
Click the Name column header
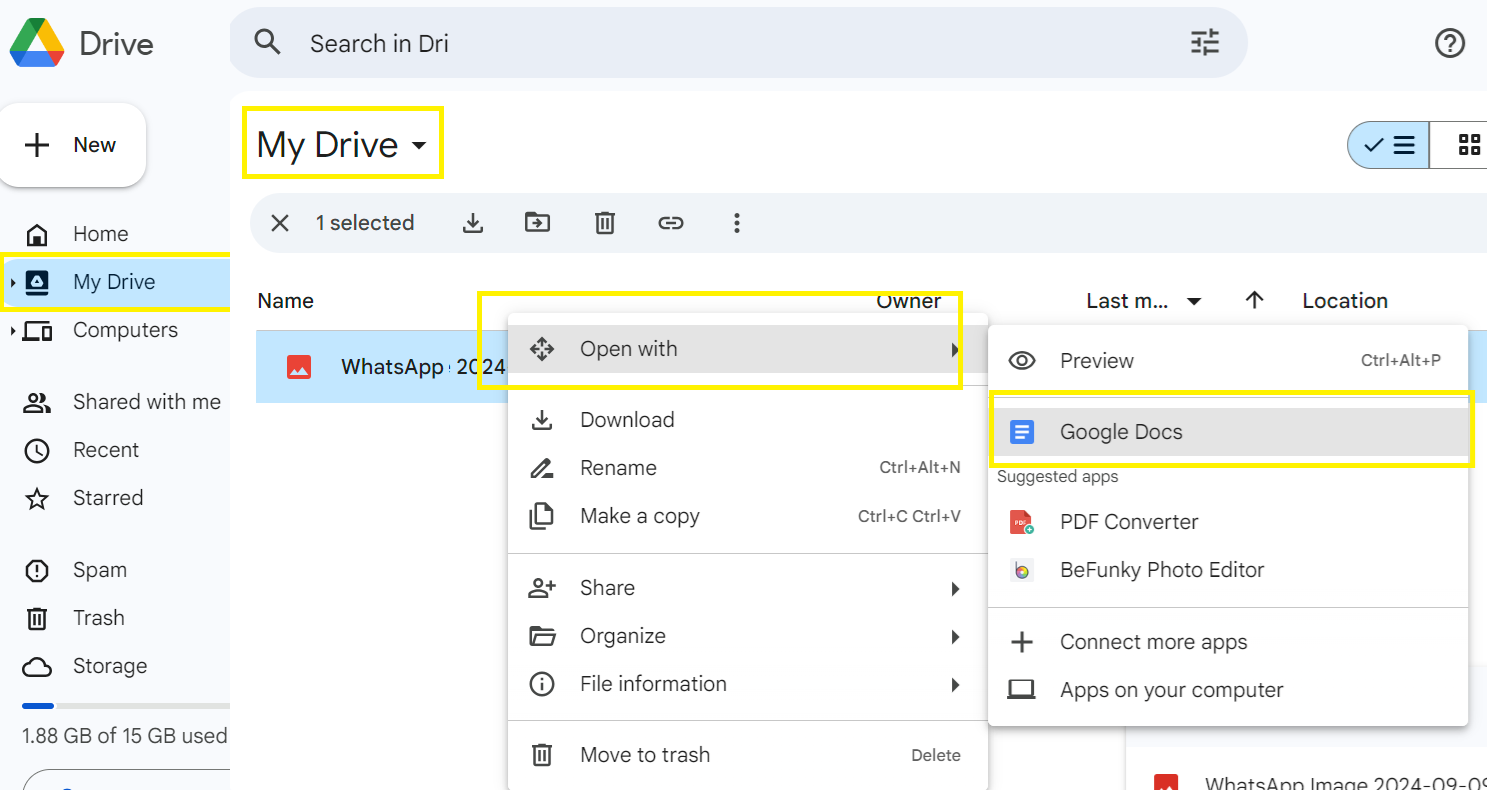pyautogui.click(x=285, y=301)
